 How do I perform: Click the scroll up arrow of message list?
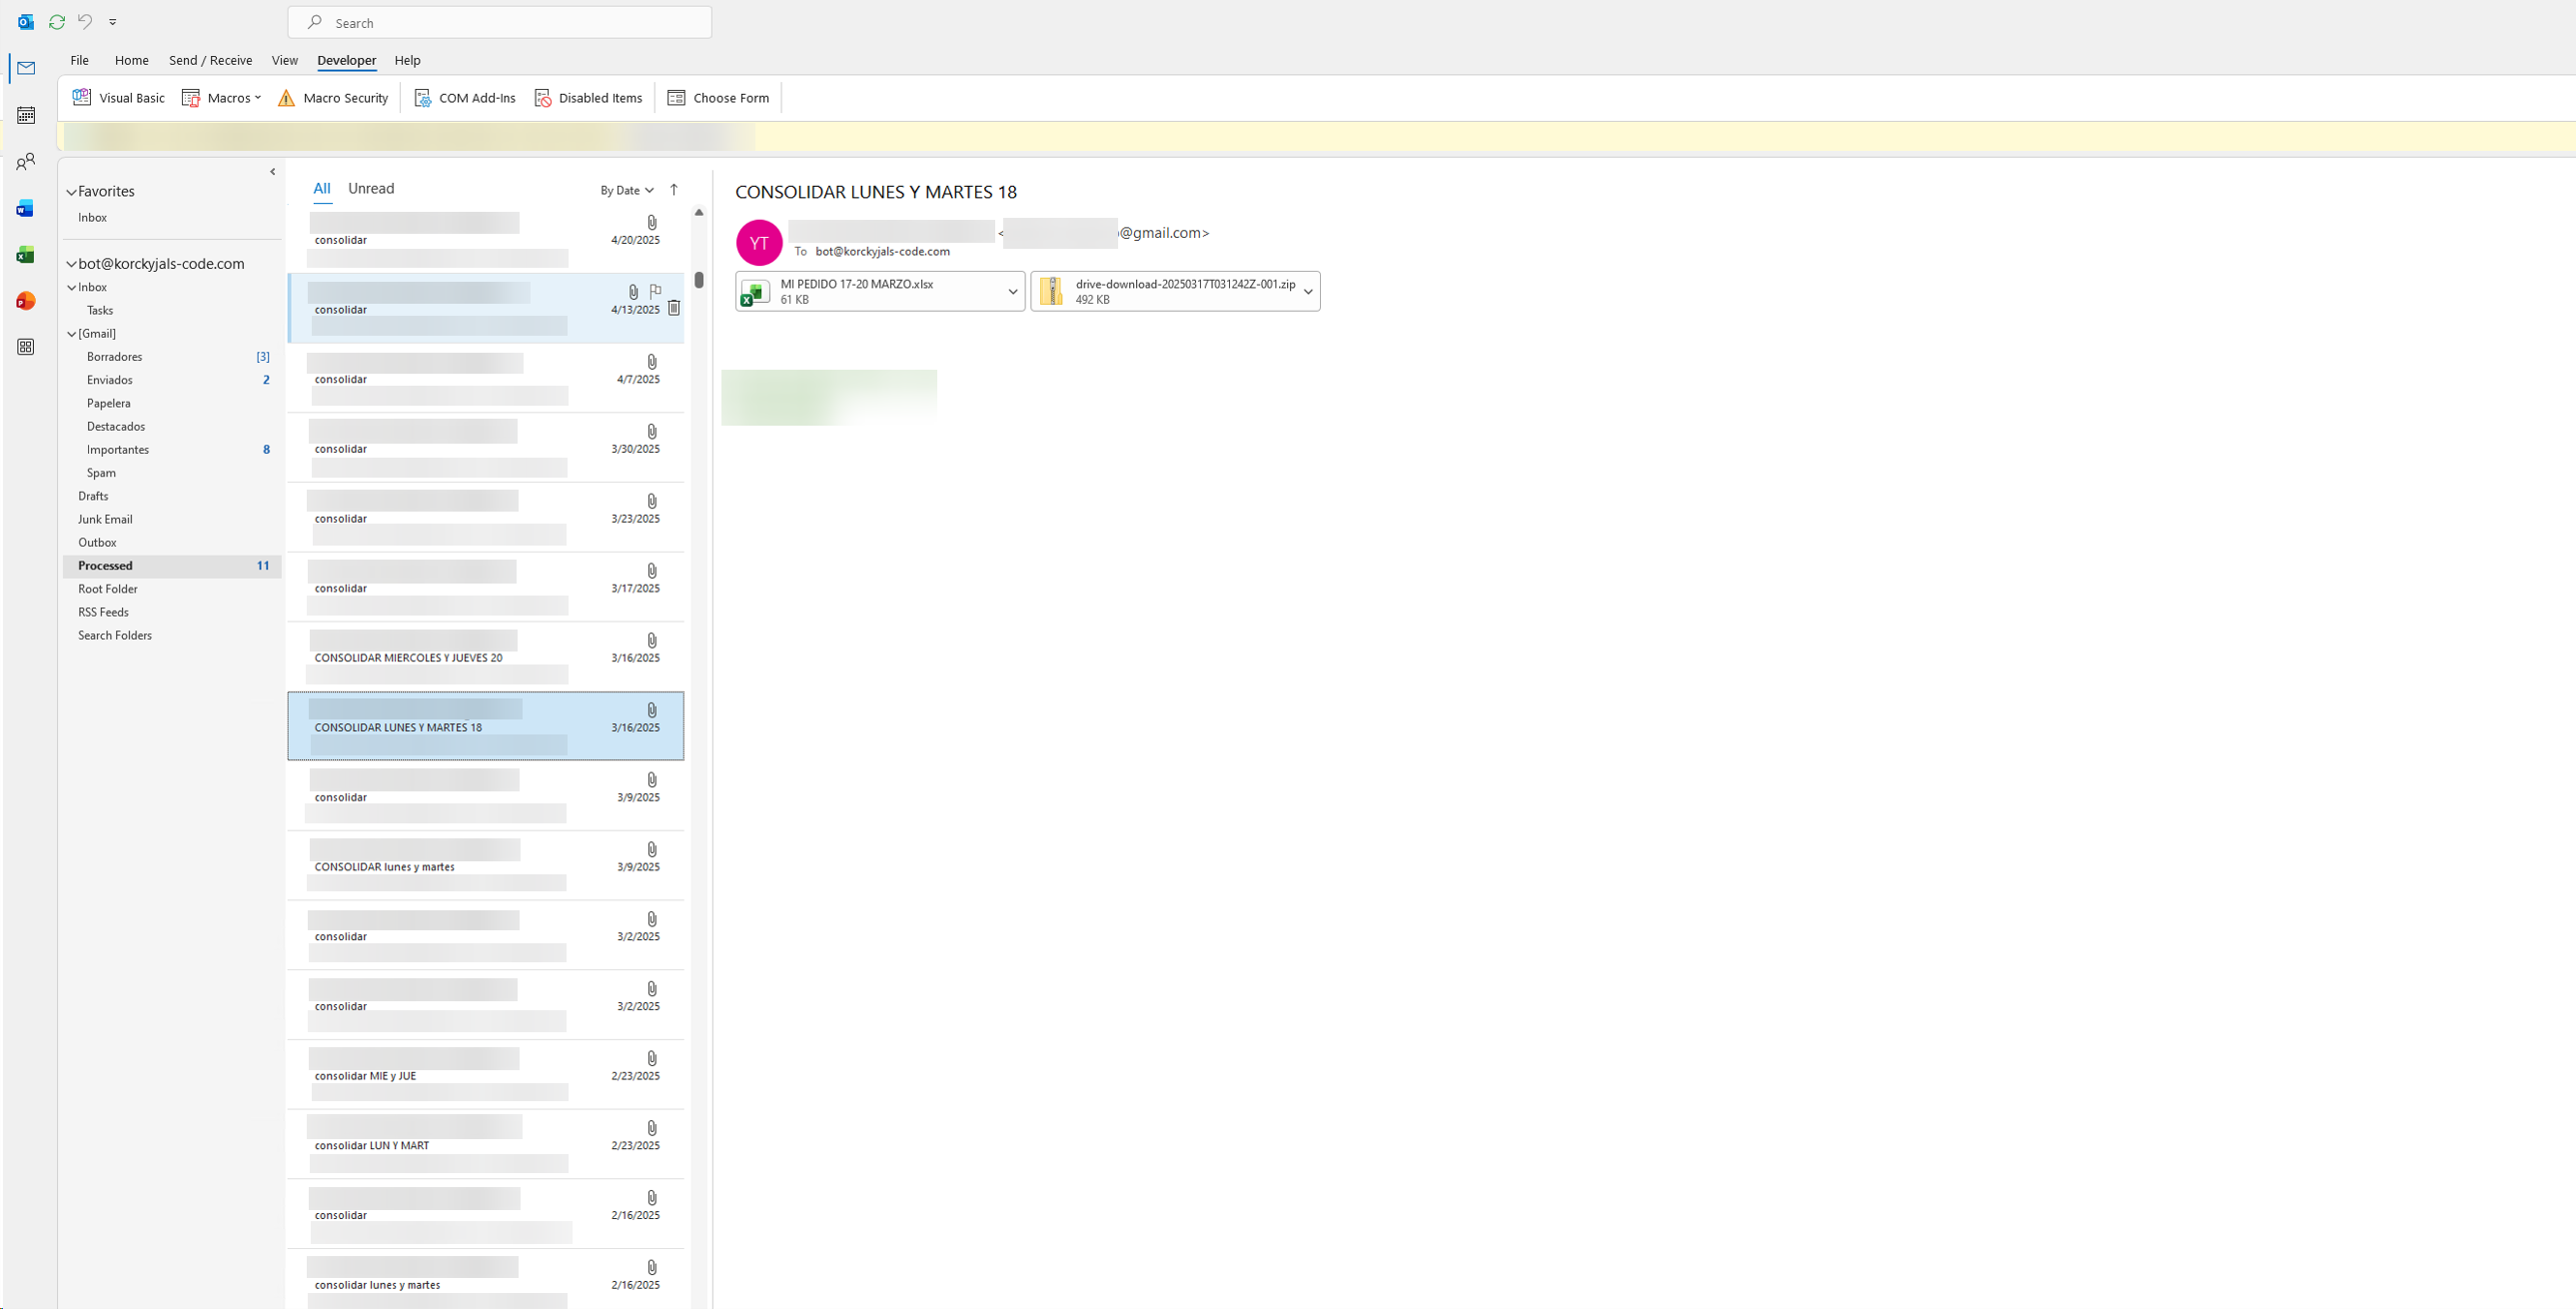[699, 212]
